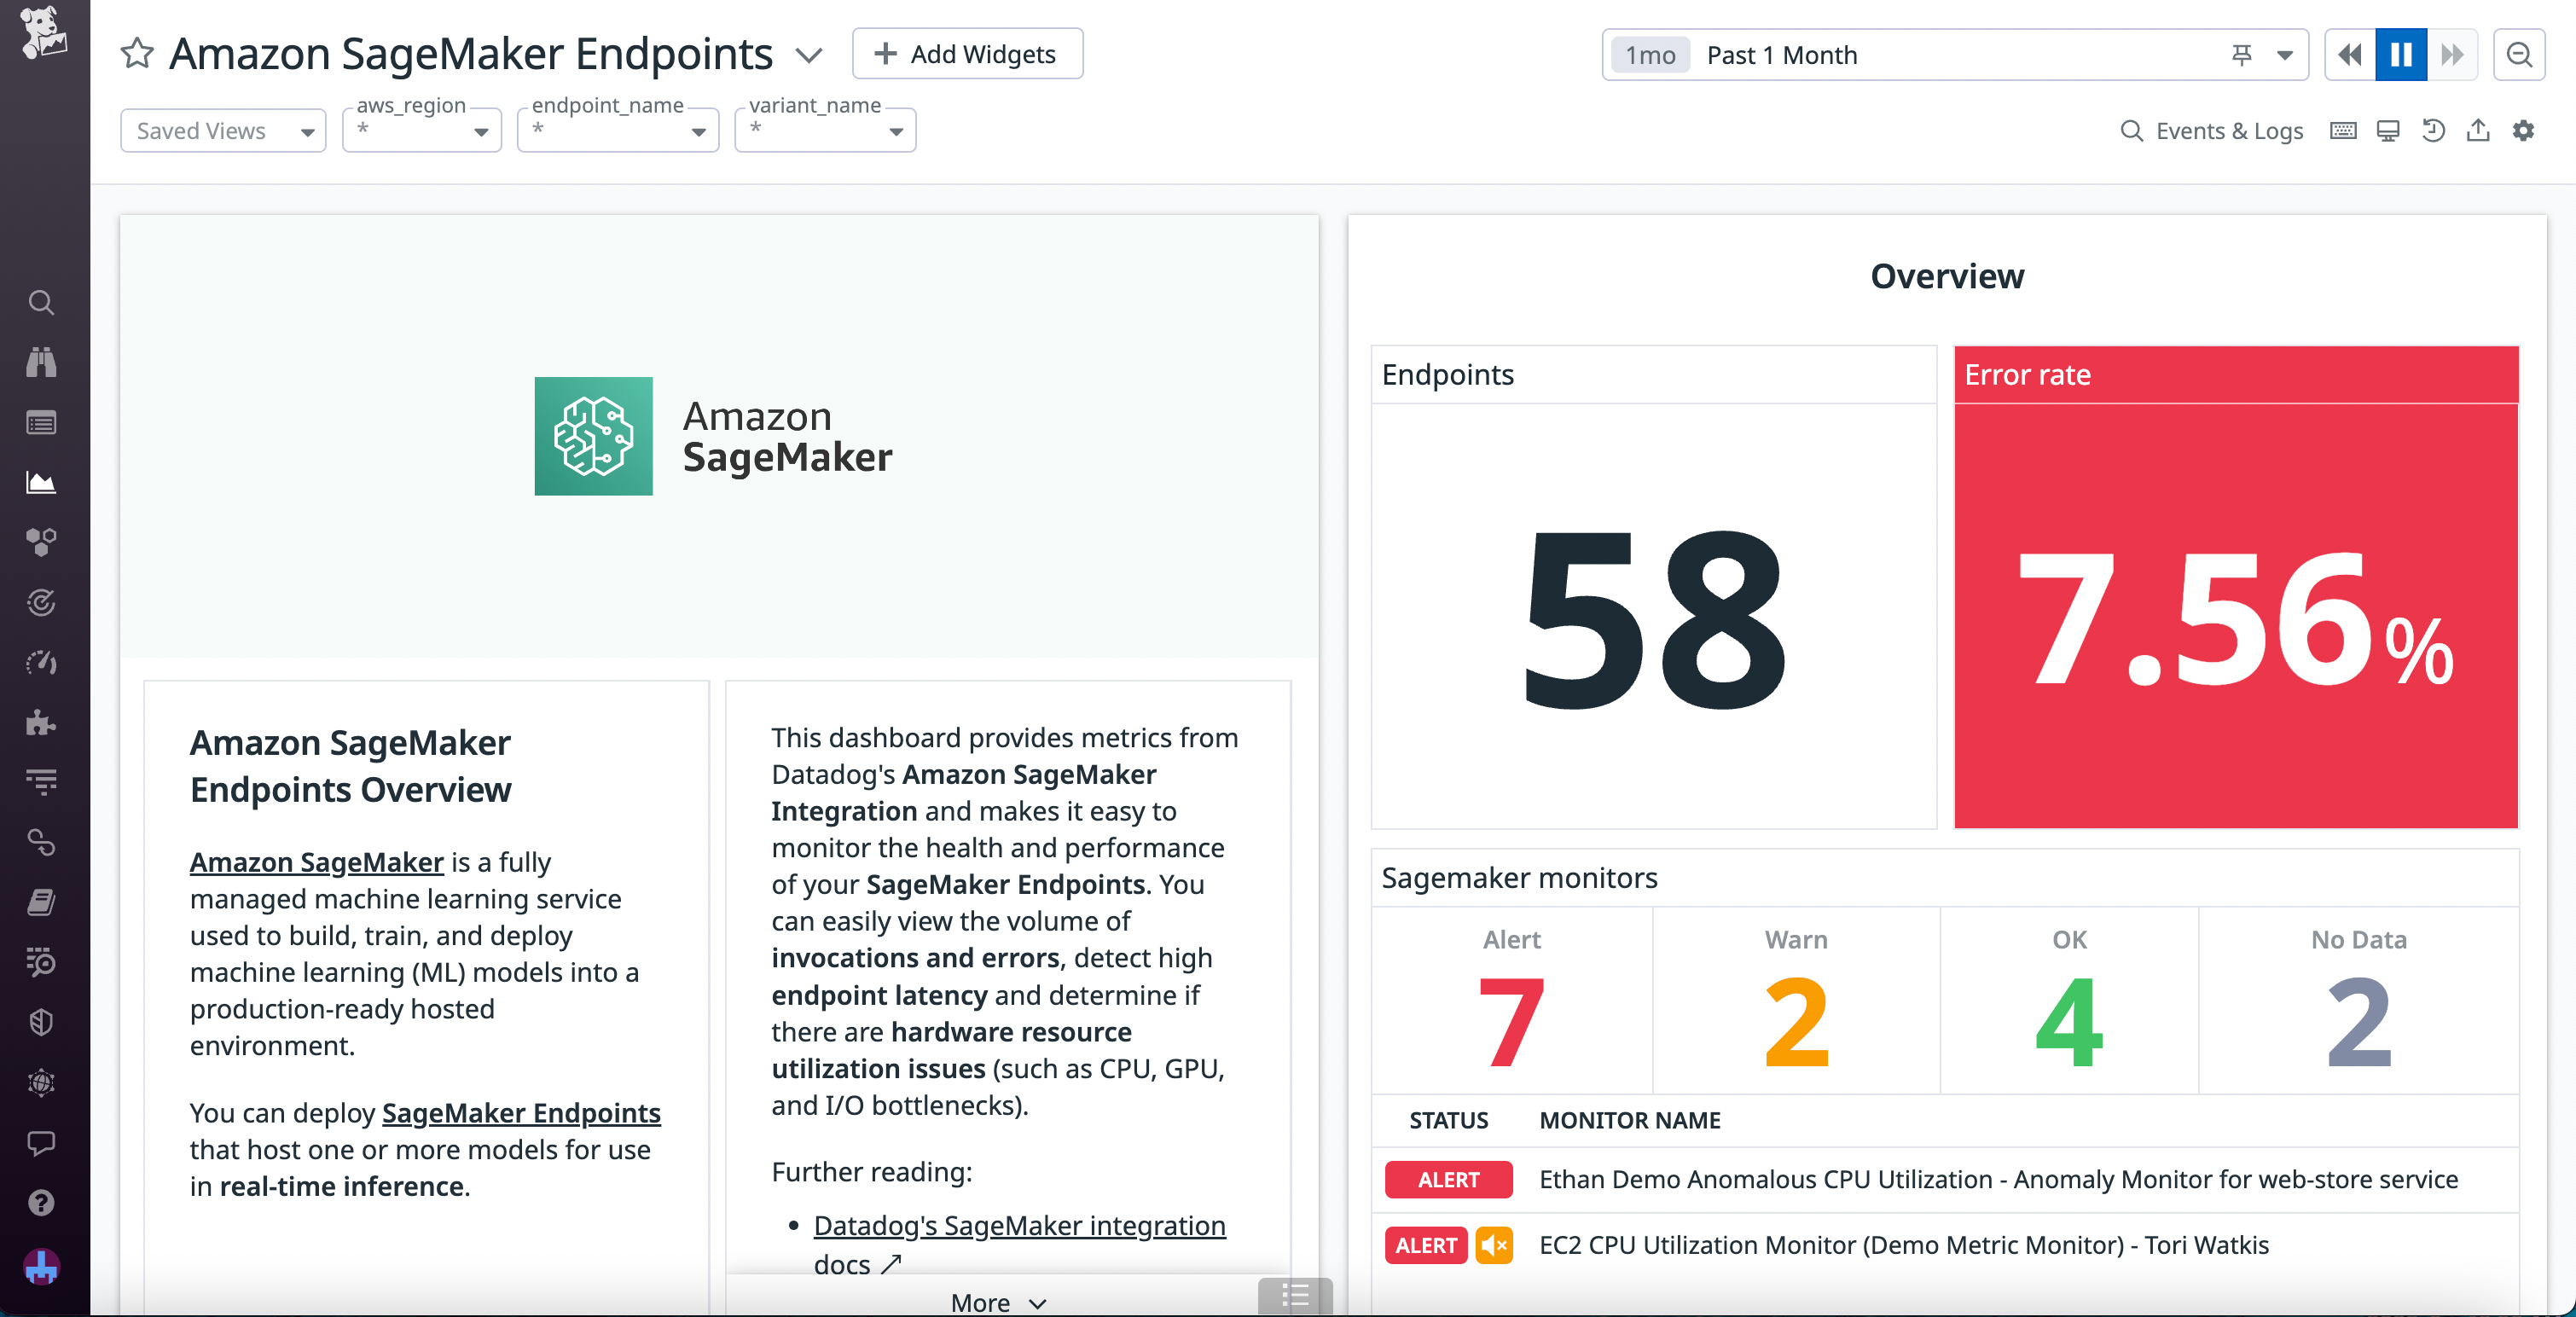Click the Security shield icon in sidebar
2576x1317 pixels.
(41, 1022)
